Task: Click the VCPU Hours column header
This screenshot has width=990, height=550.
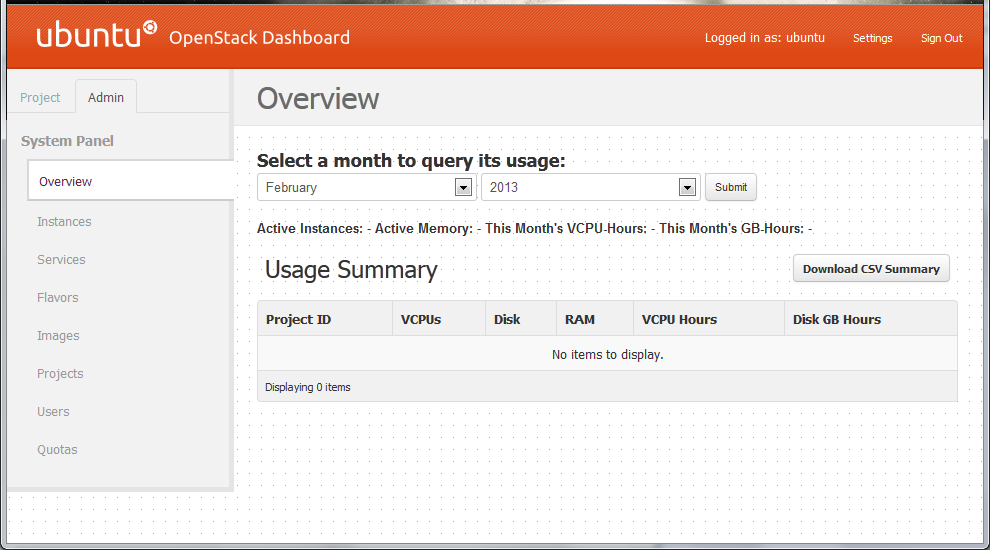Action: pyautogui.click(x=709, y=320)
